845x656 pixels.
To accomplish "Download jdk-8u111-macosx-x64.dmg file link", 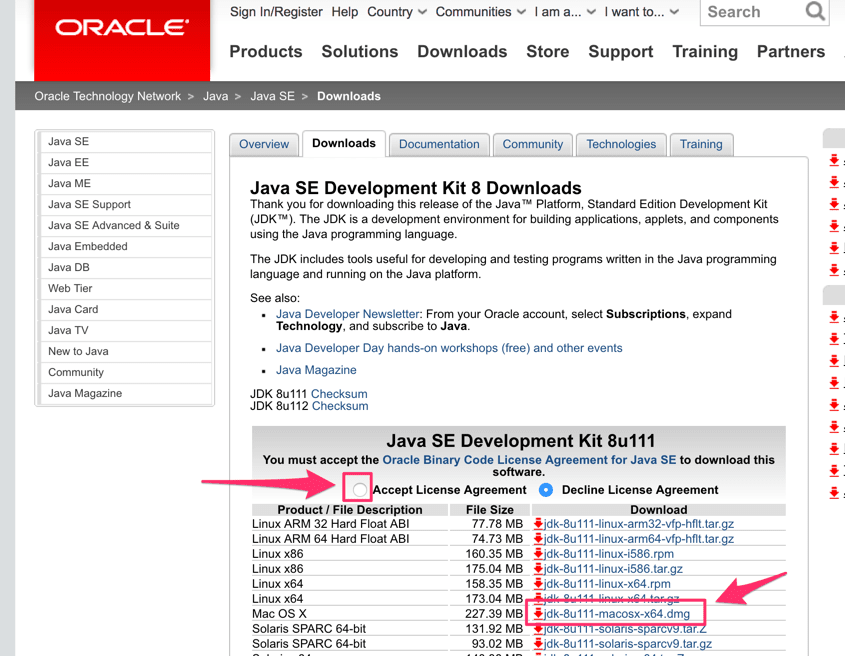I will point(617,613).
